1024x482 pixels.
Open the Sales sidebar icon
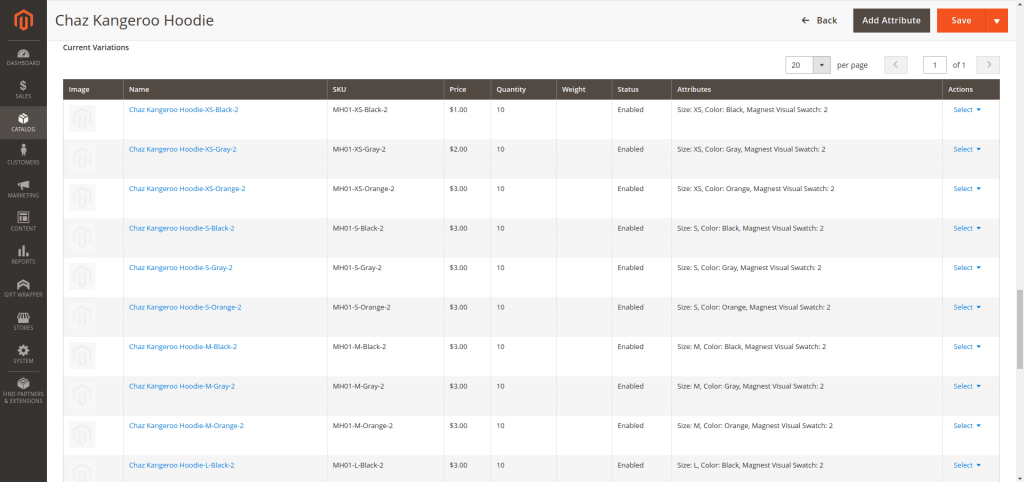pos(23,89)
